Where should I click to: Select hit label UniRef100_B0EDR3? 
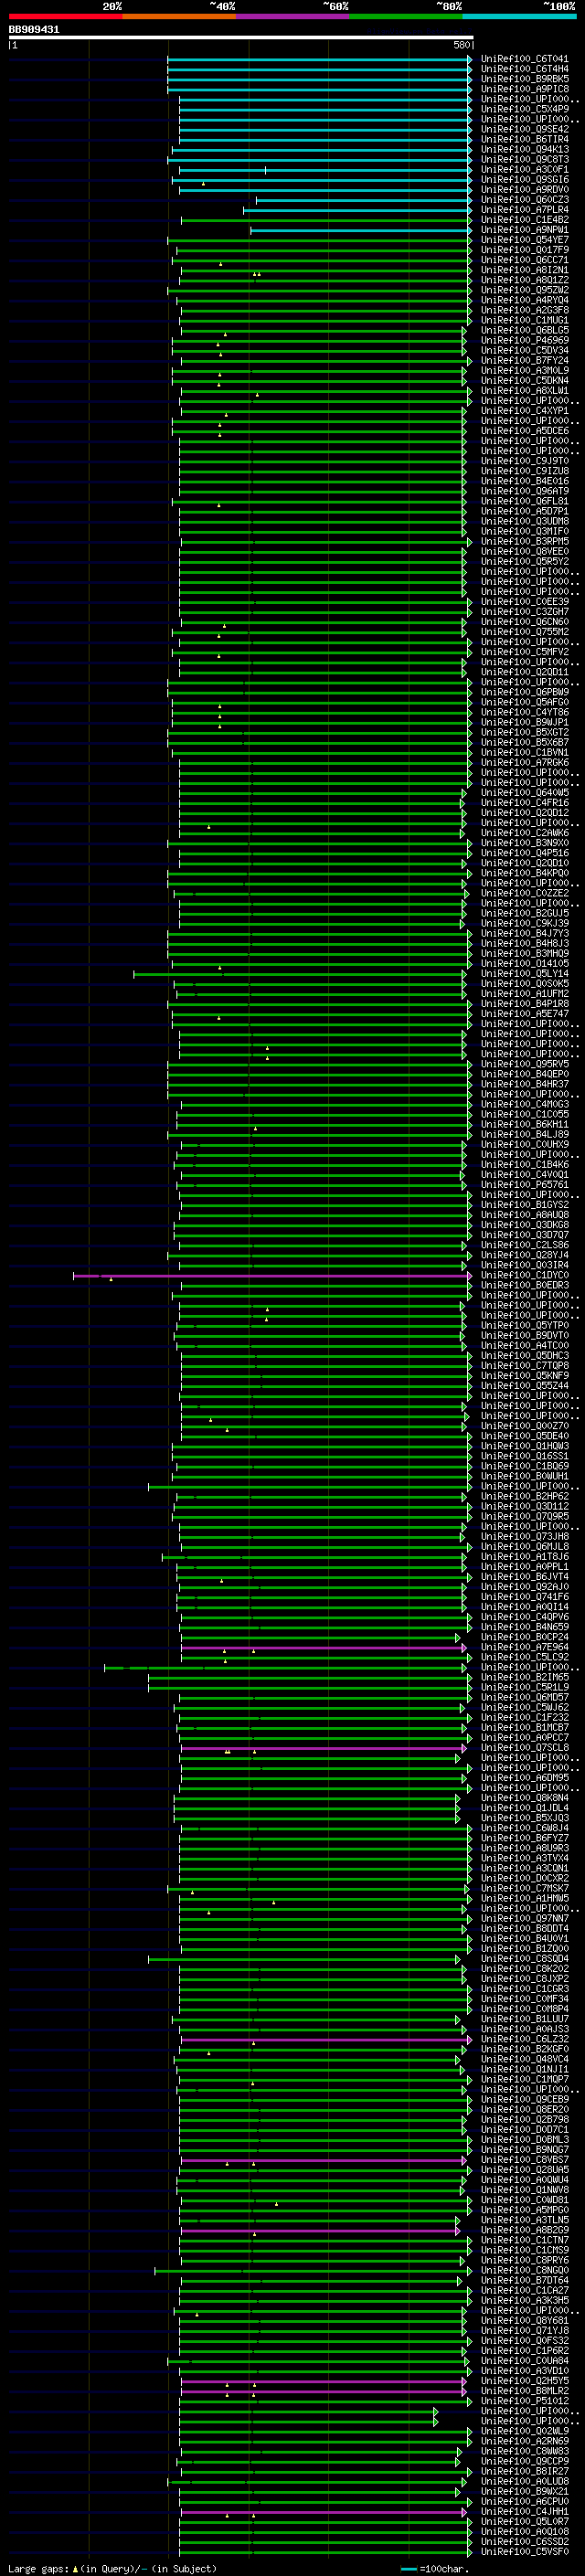click(524, 1286)
